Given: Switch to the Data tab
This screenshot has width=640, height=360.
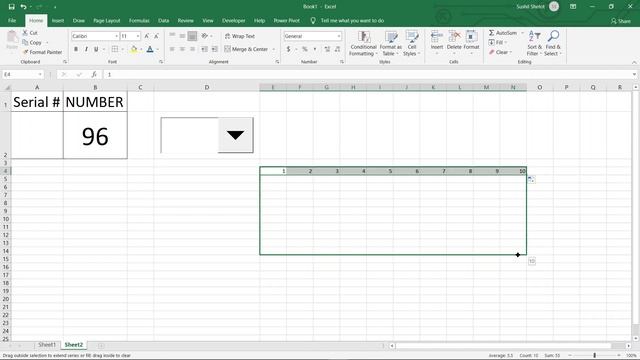Looking at the screenshot, I should [x=163, y=20].
